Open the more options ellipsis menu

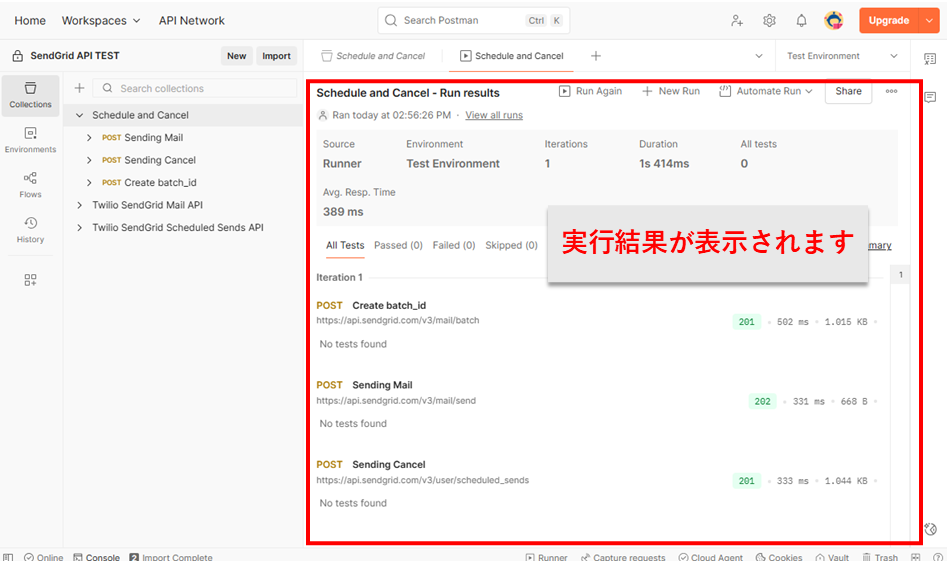click(x=891, y=91)
